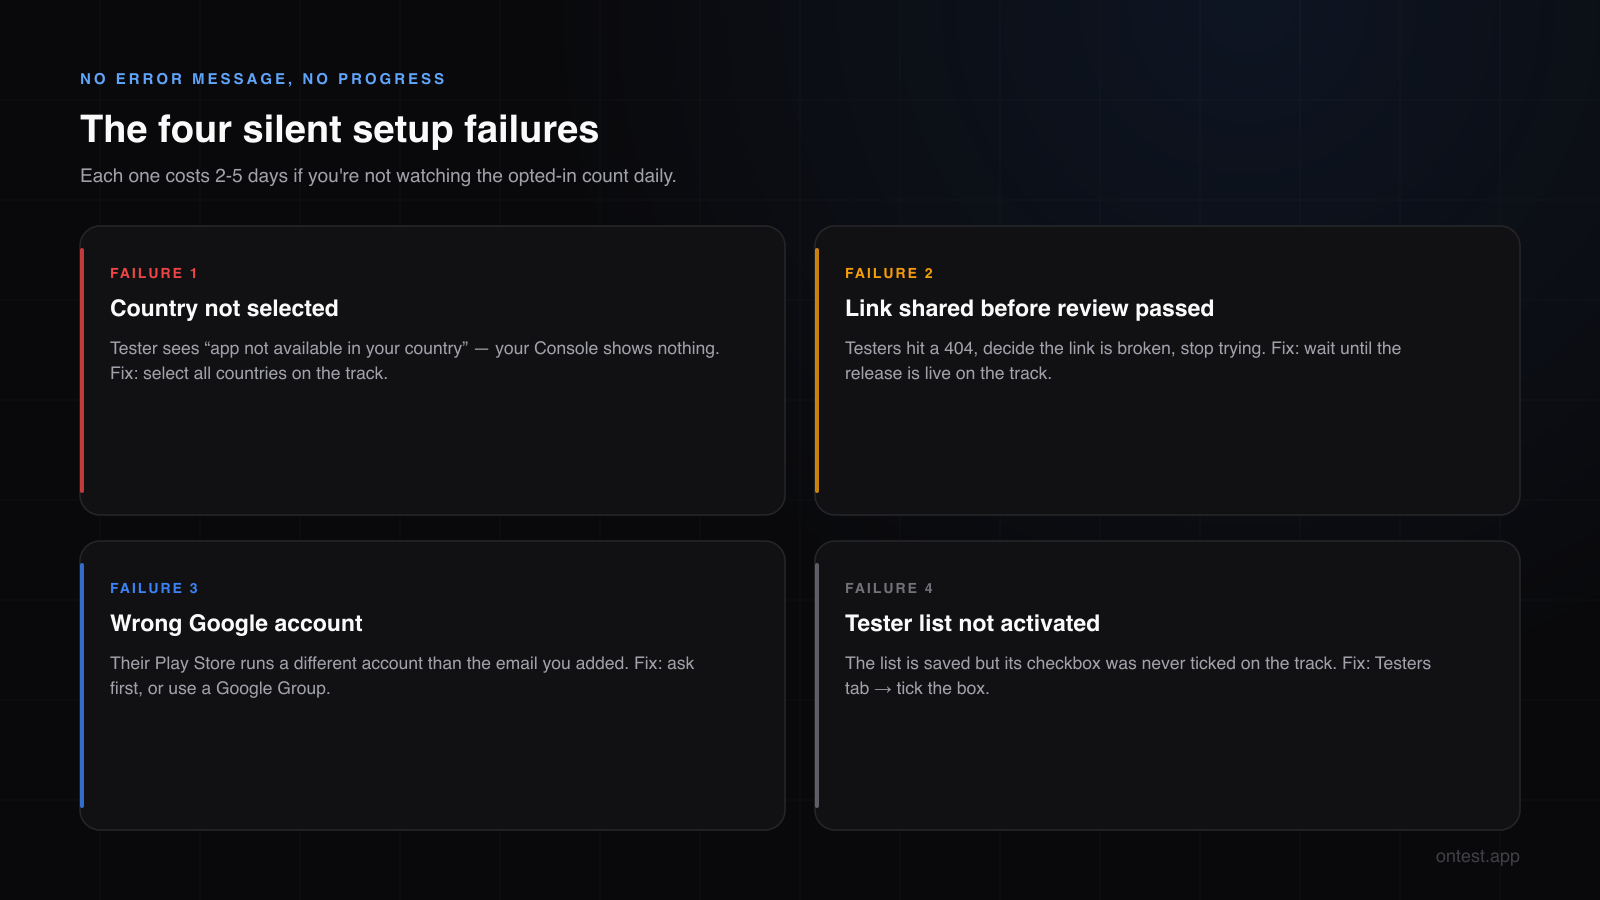
Task: Click the orange 'FAILURE 2' label
Action: click(889, 273)
